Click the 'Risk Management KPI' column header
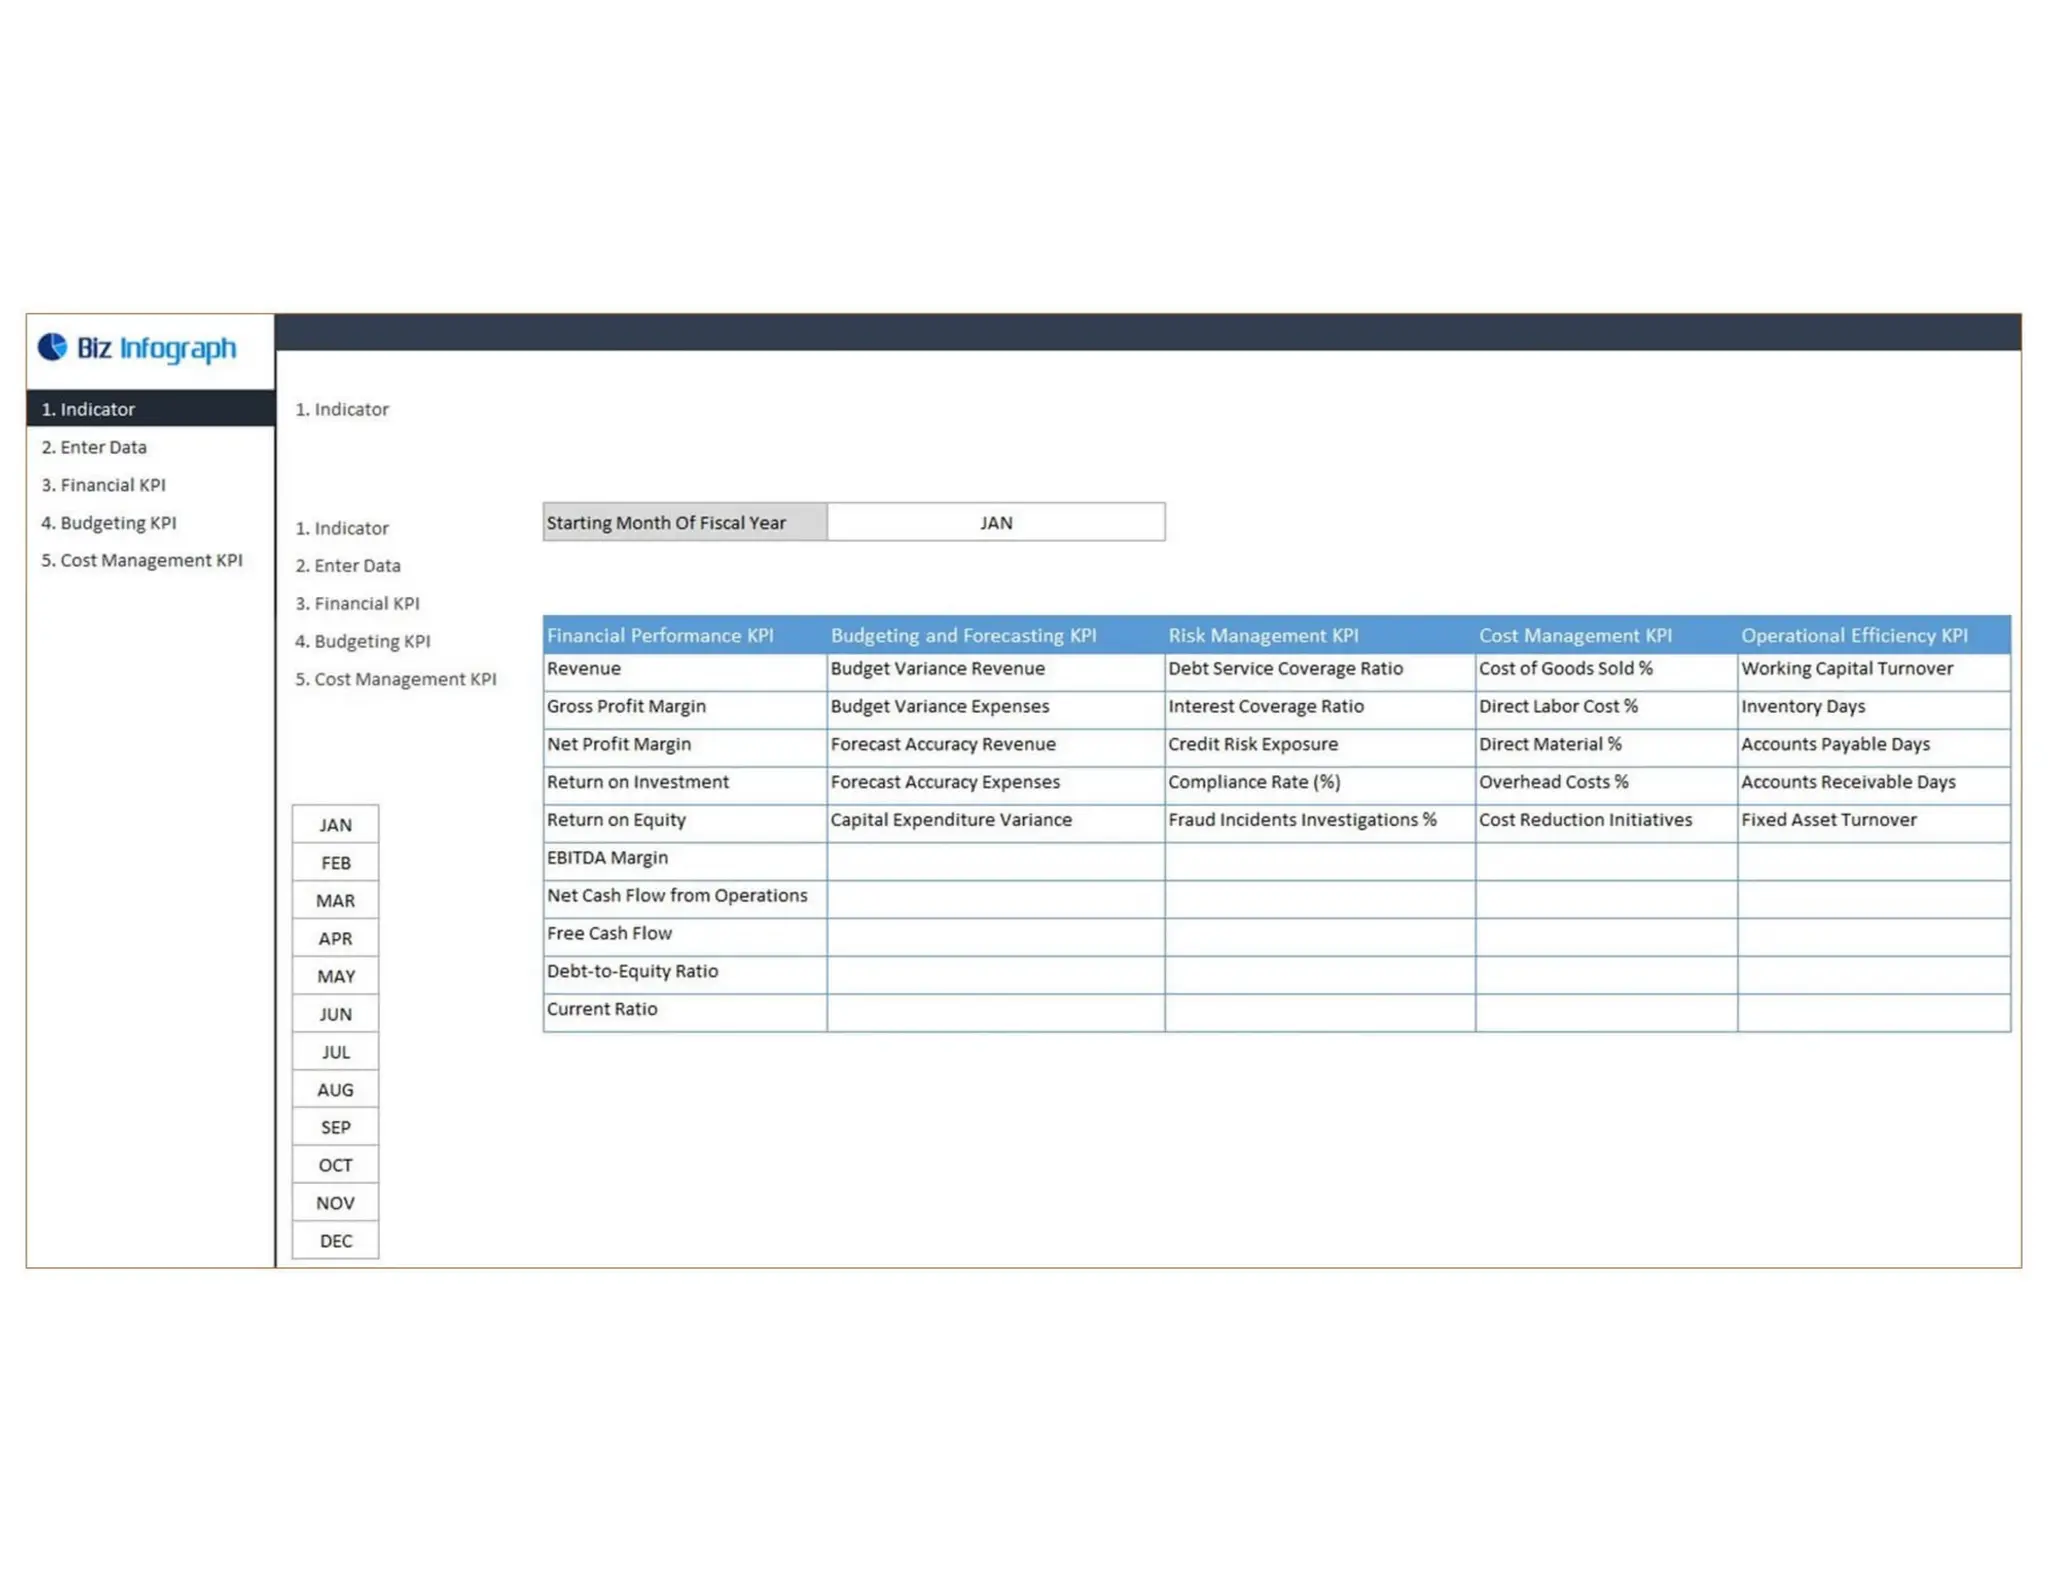This screenshot has height=1582, width=2048. coord(1320,635)
